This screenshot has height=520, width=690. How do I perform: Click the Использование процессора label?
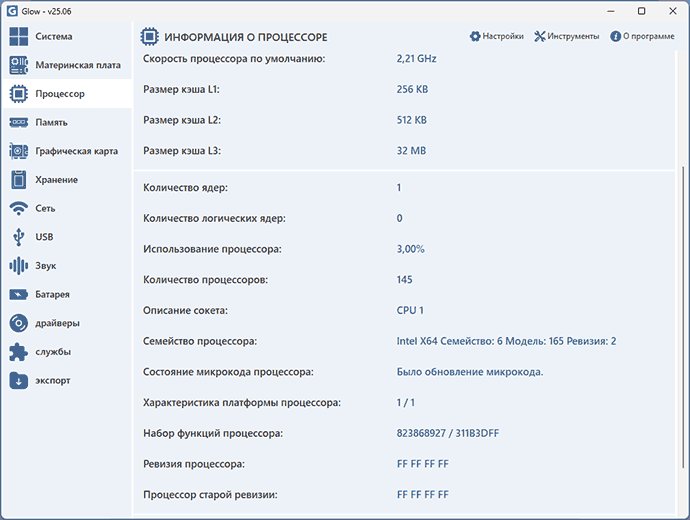pos(212,249)
